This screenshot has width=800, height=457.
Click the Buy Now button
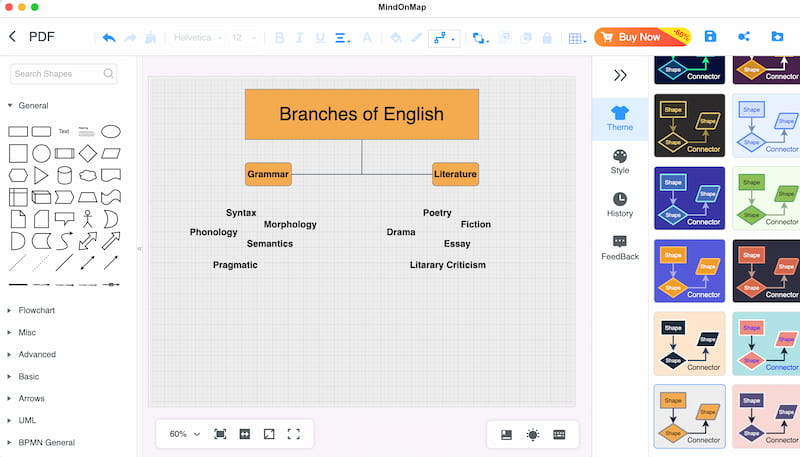coord(642,37)
